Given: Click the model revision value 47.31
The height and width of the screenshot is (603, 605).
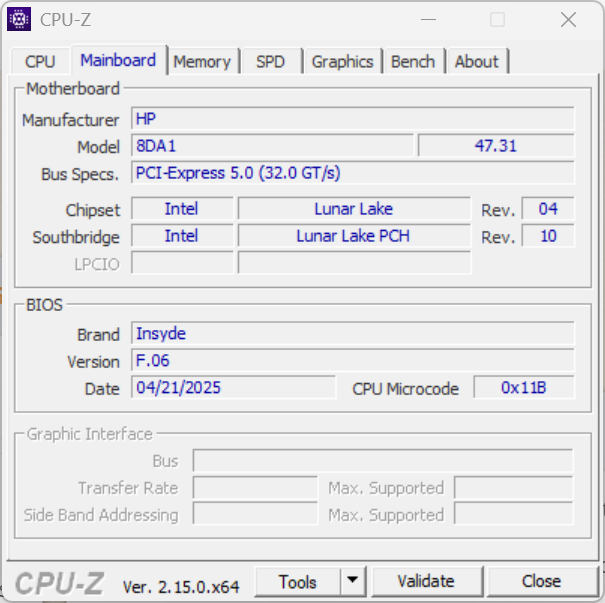Looking at the screenshot, I should click(496, 146).
